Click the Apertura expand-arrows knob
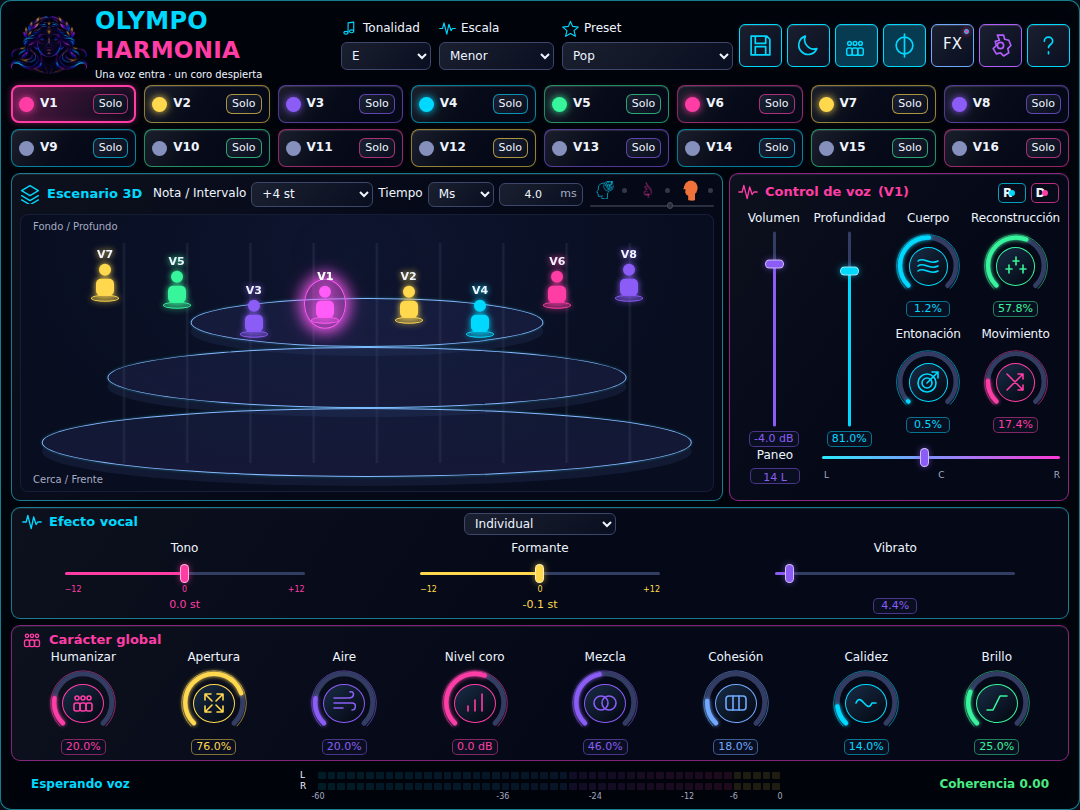This screenshot has width=1080, height=810. pos(214,703)
